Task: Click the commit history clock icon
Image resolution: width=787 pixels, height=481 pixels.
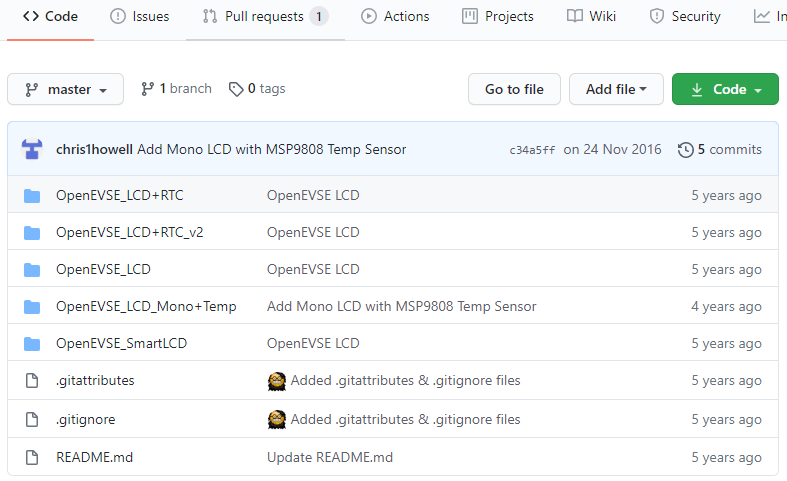Action: coord(686,150)
